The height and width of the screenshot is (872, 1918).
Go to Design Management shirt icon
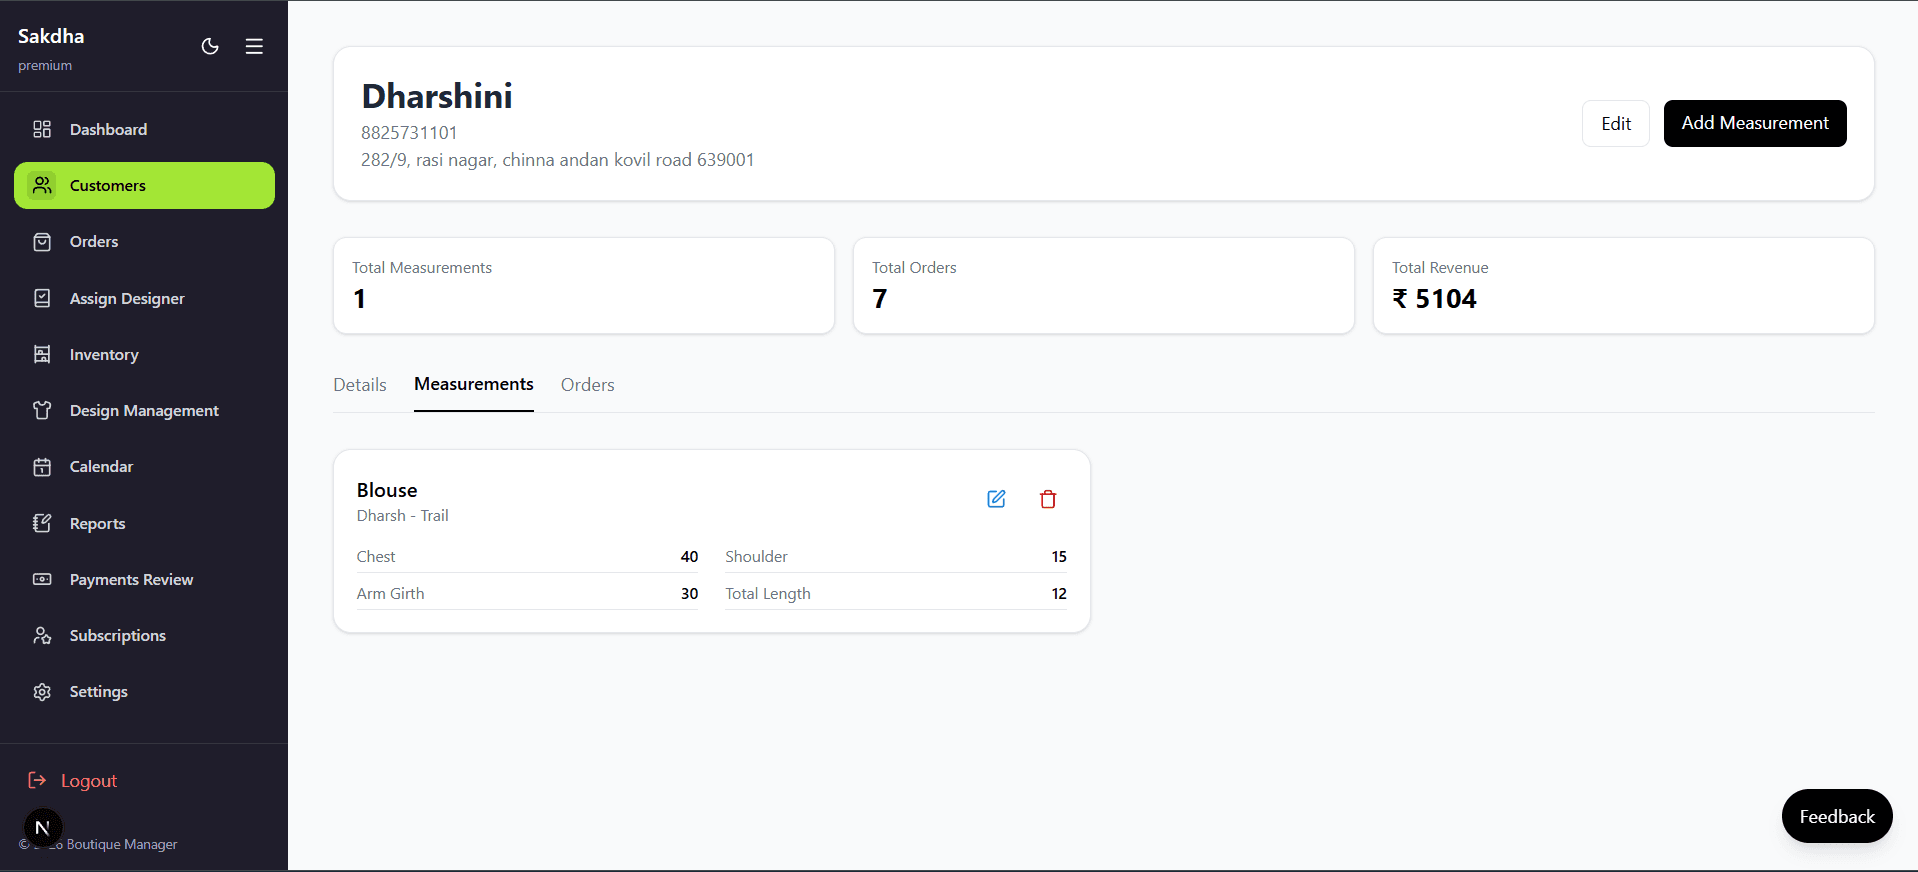point(42,410)
